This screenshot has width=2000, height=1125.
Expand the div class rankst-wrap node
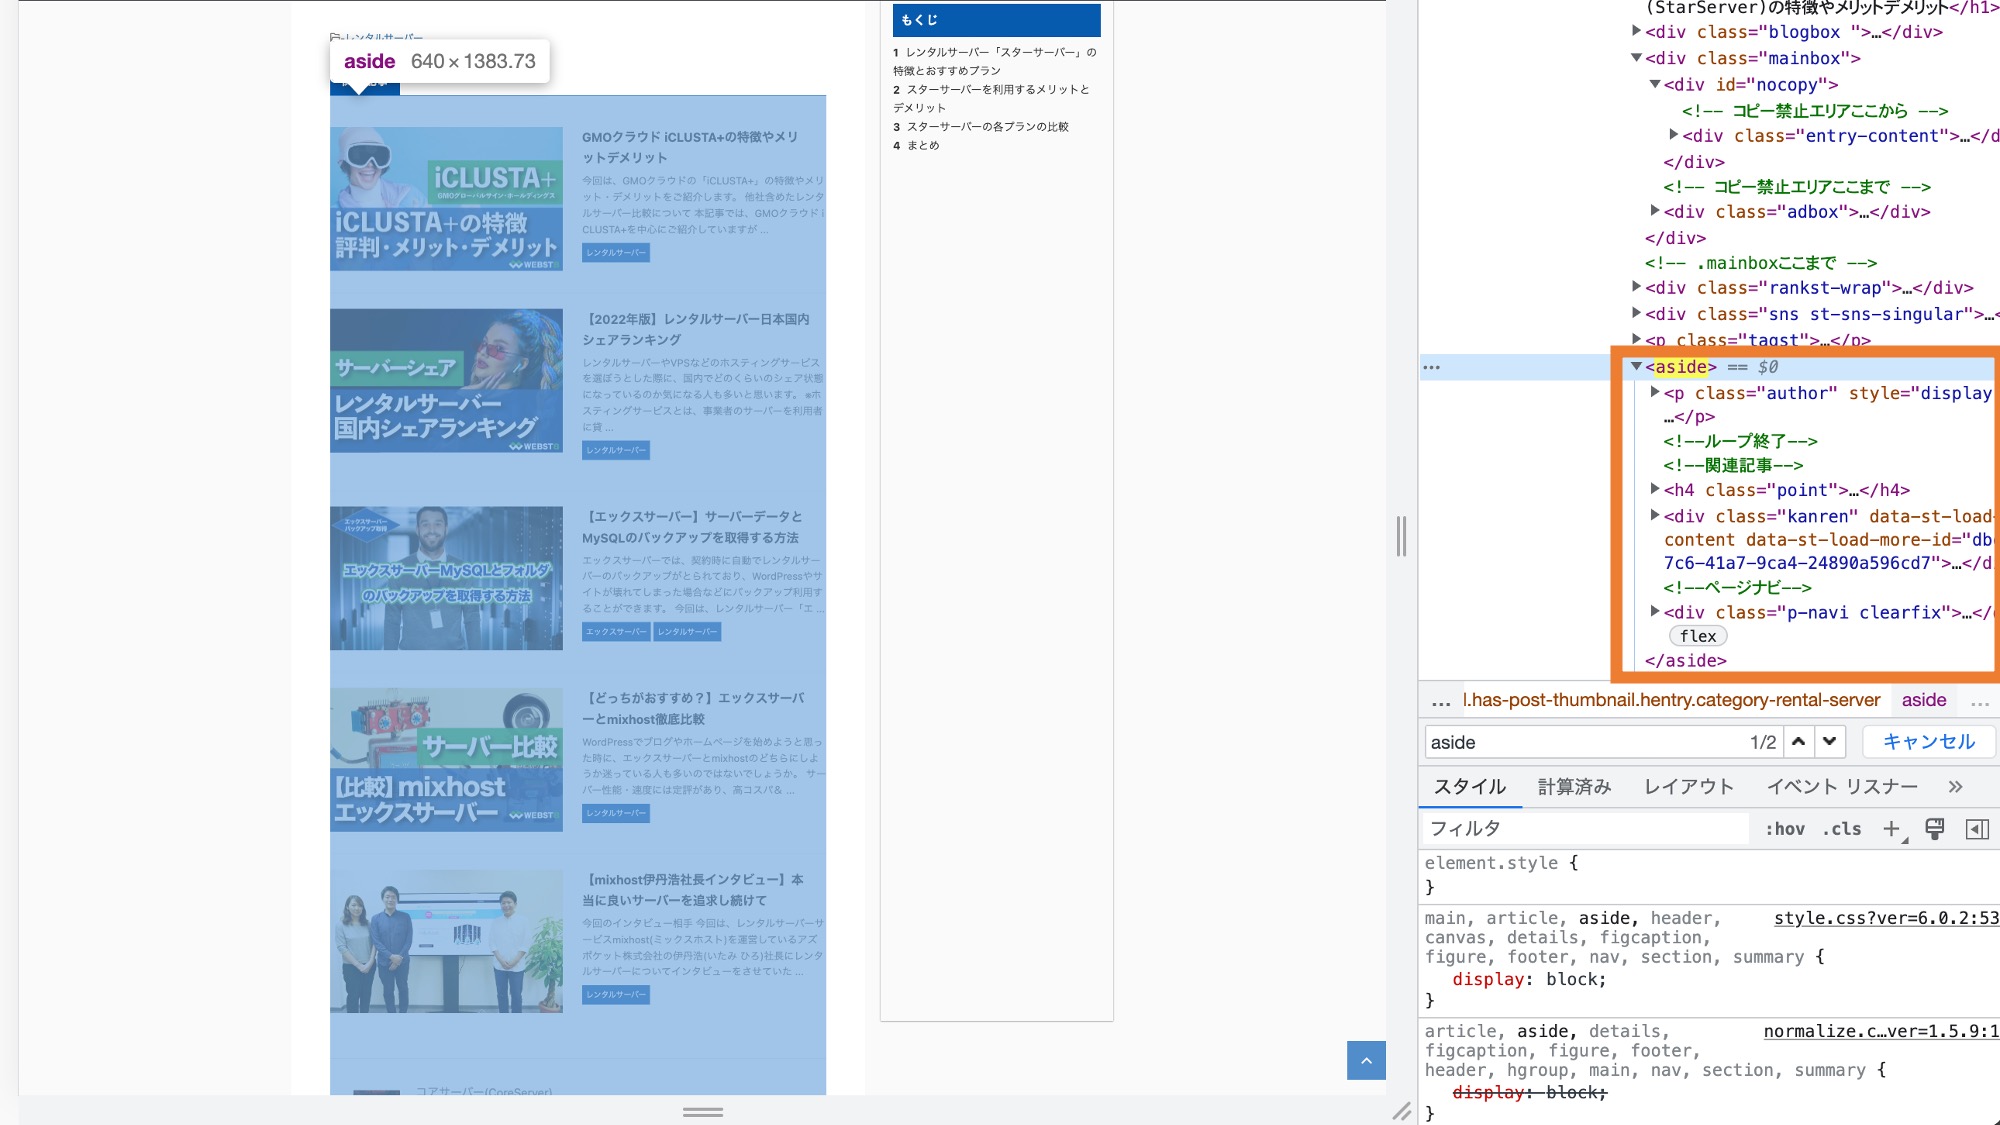click(1636, 287)
